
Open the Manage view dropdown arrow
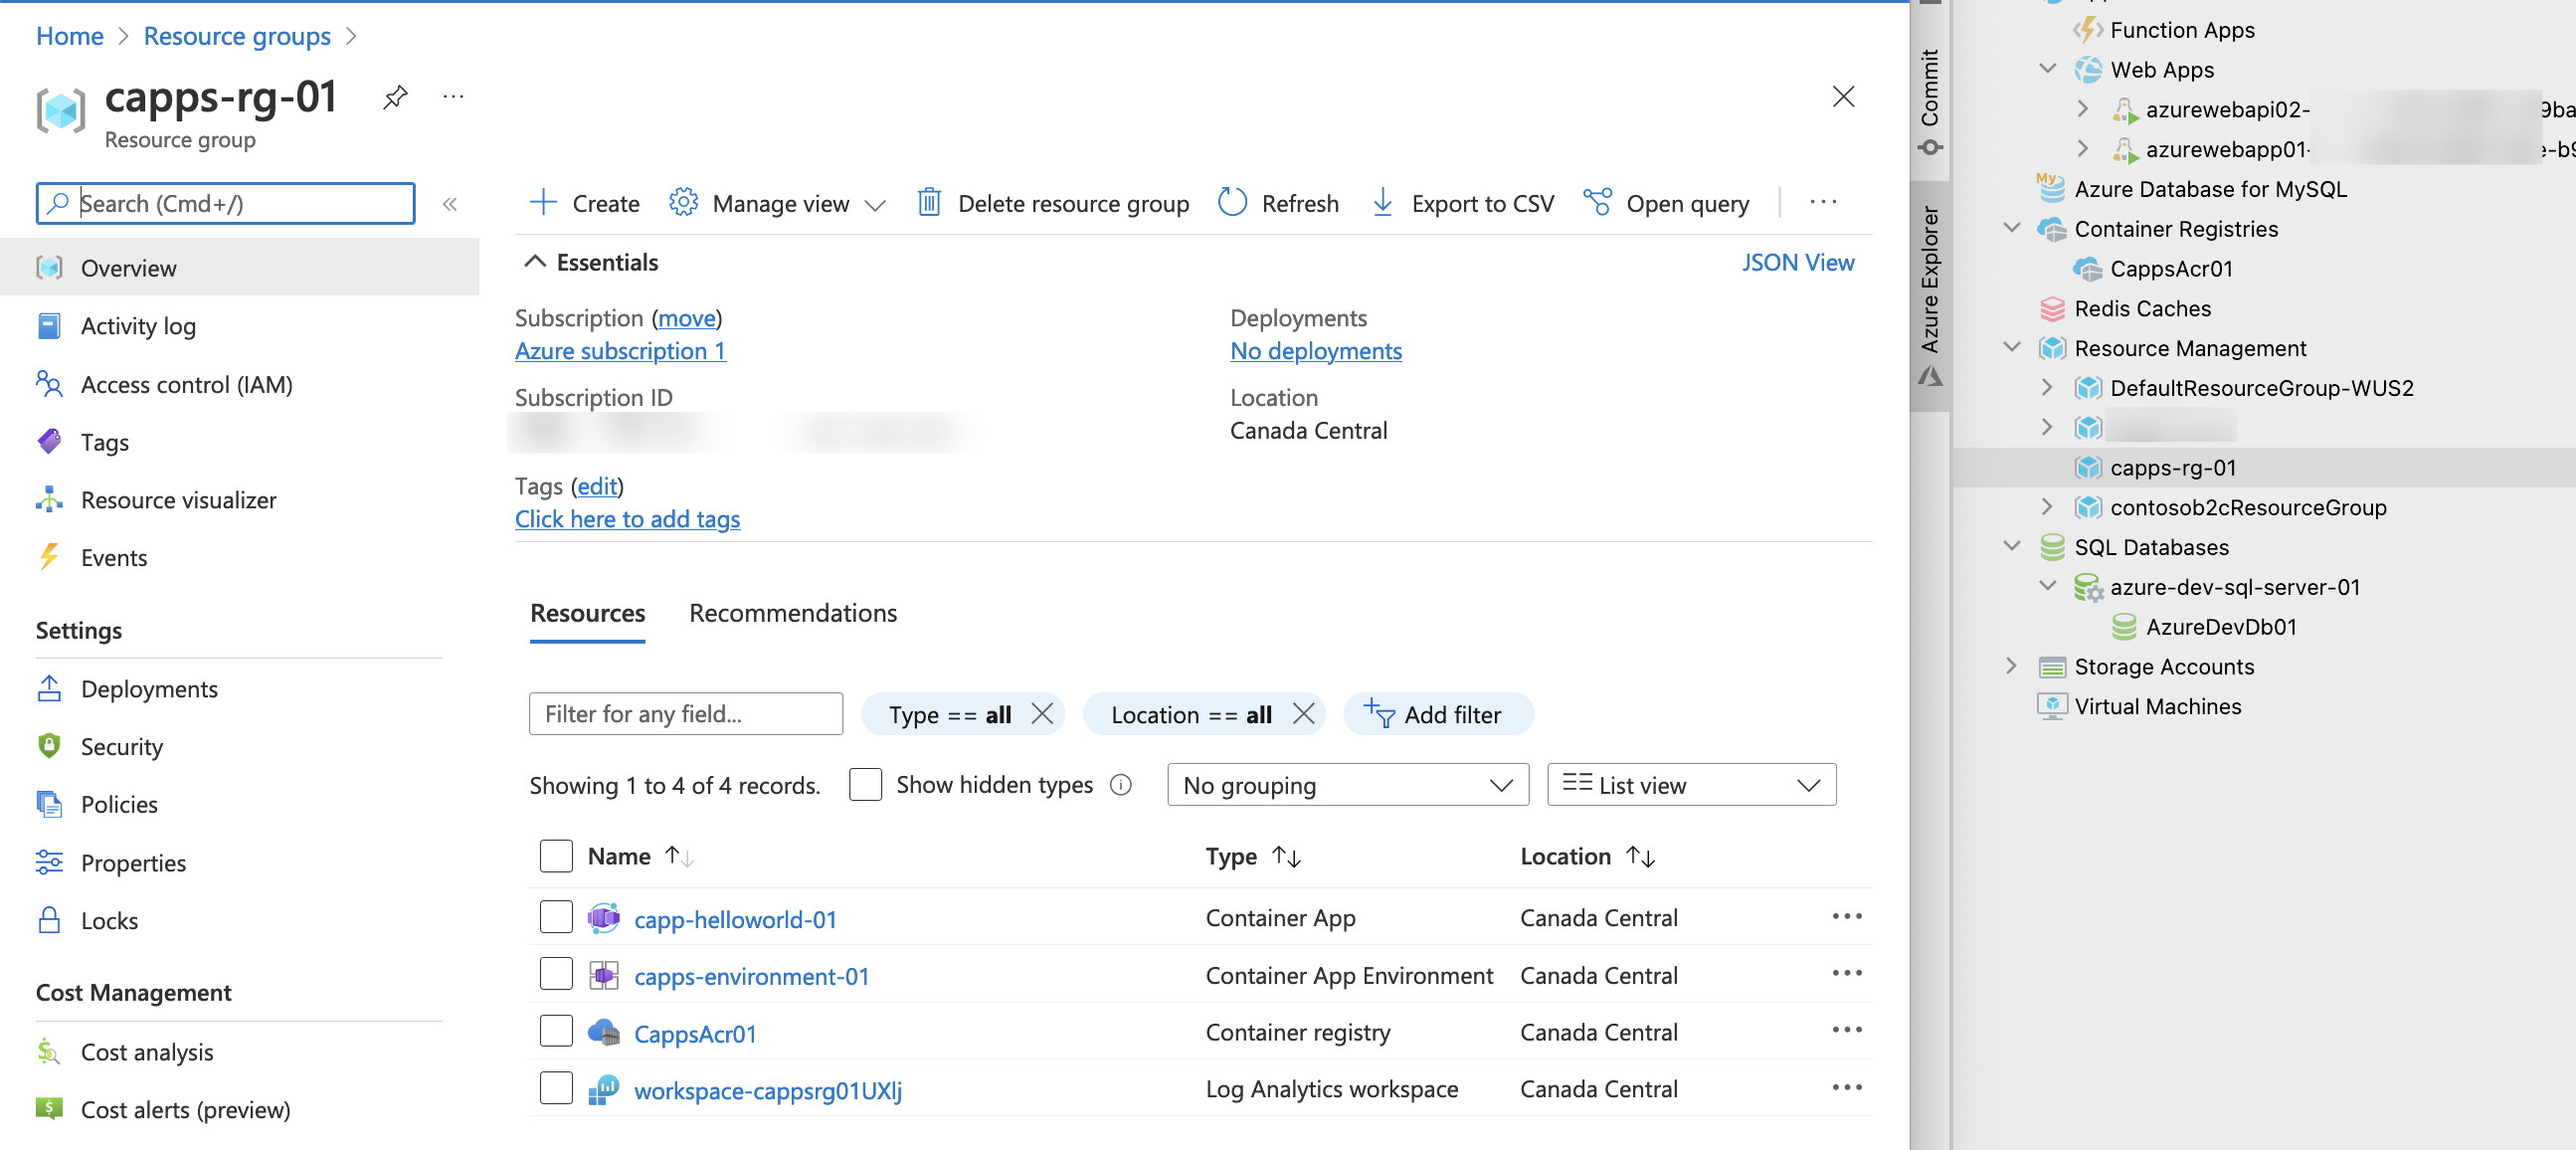(875, 205)
